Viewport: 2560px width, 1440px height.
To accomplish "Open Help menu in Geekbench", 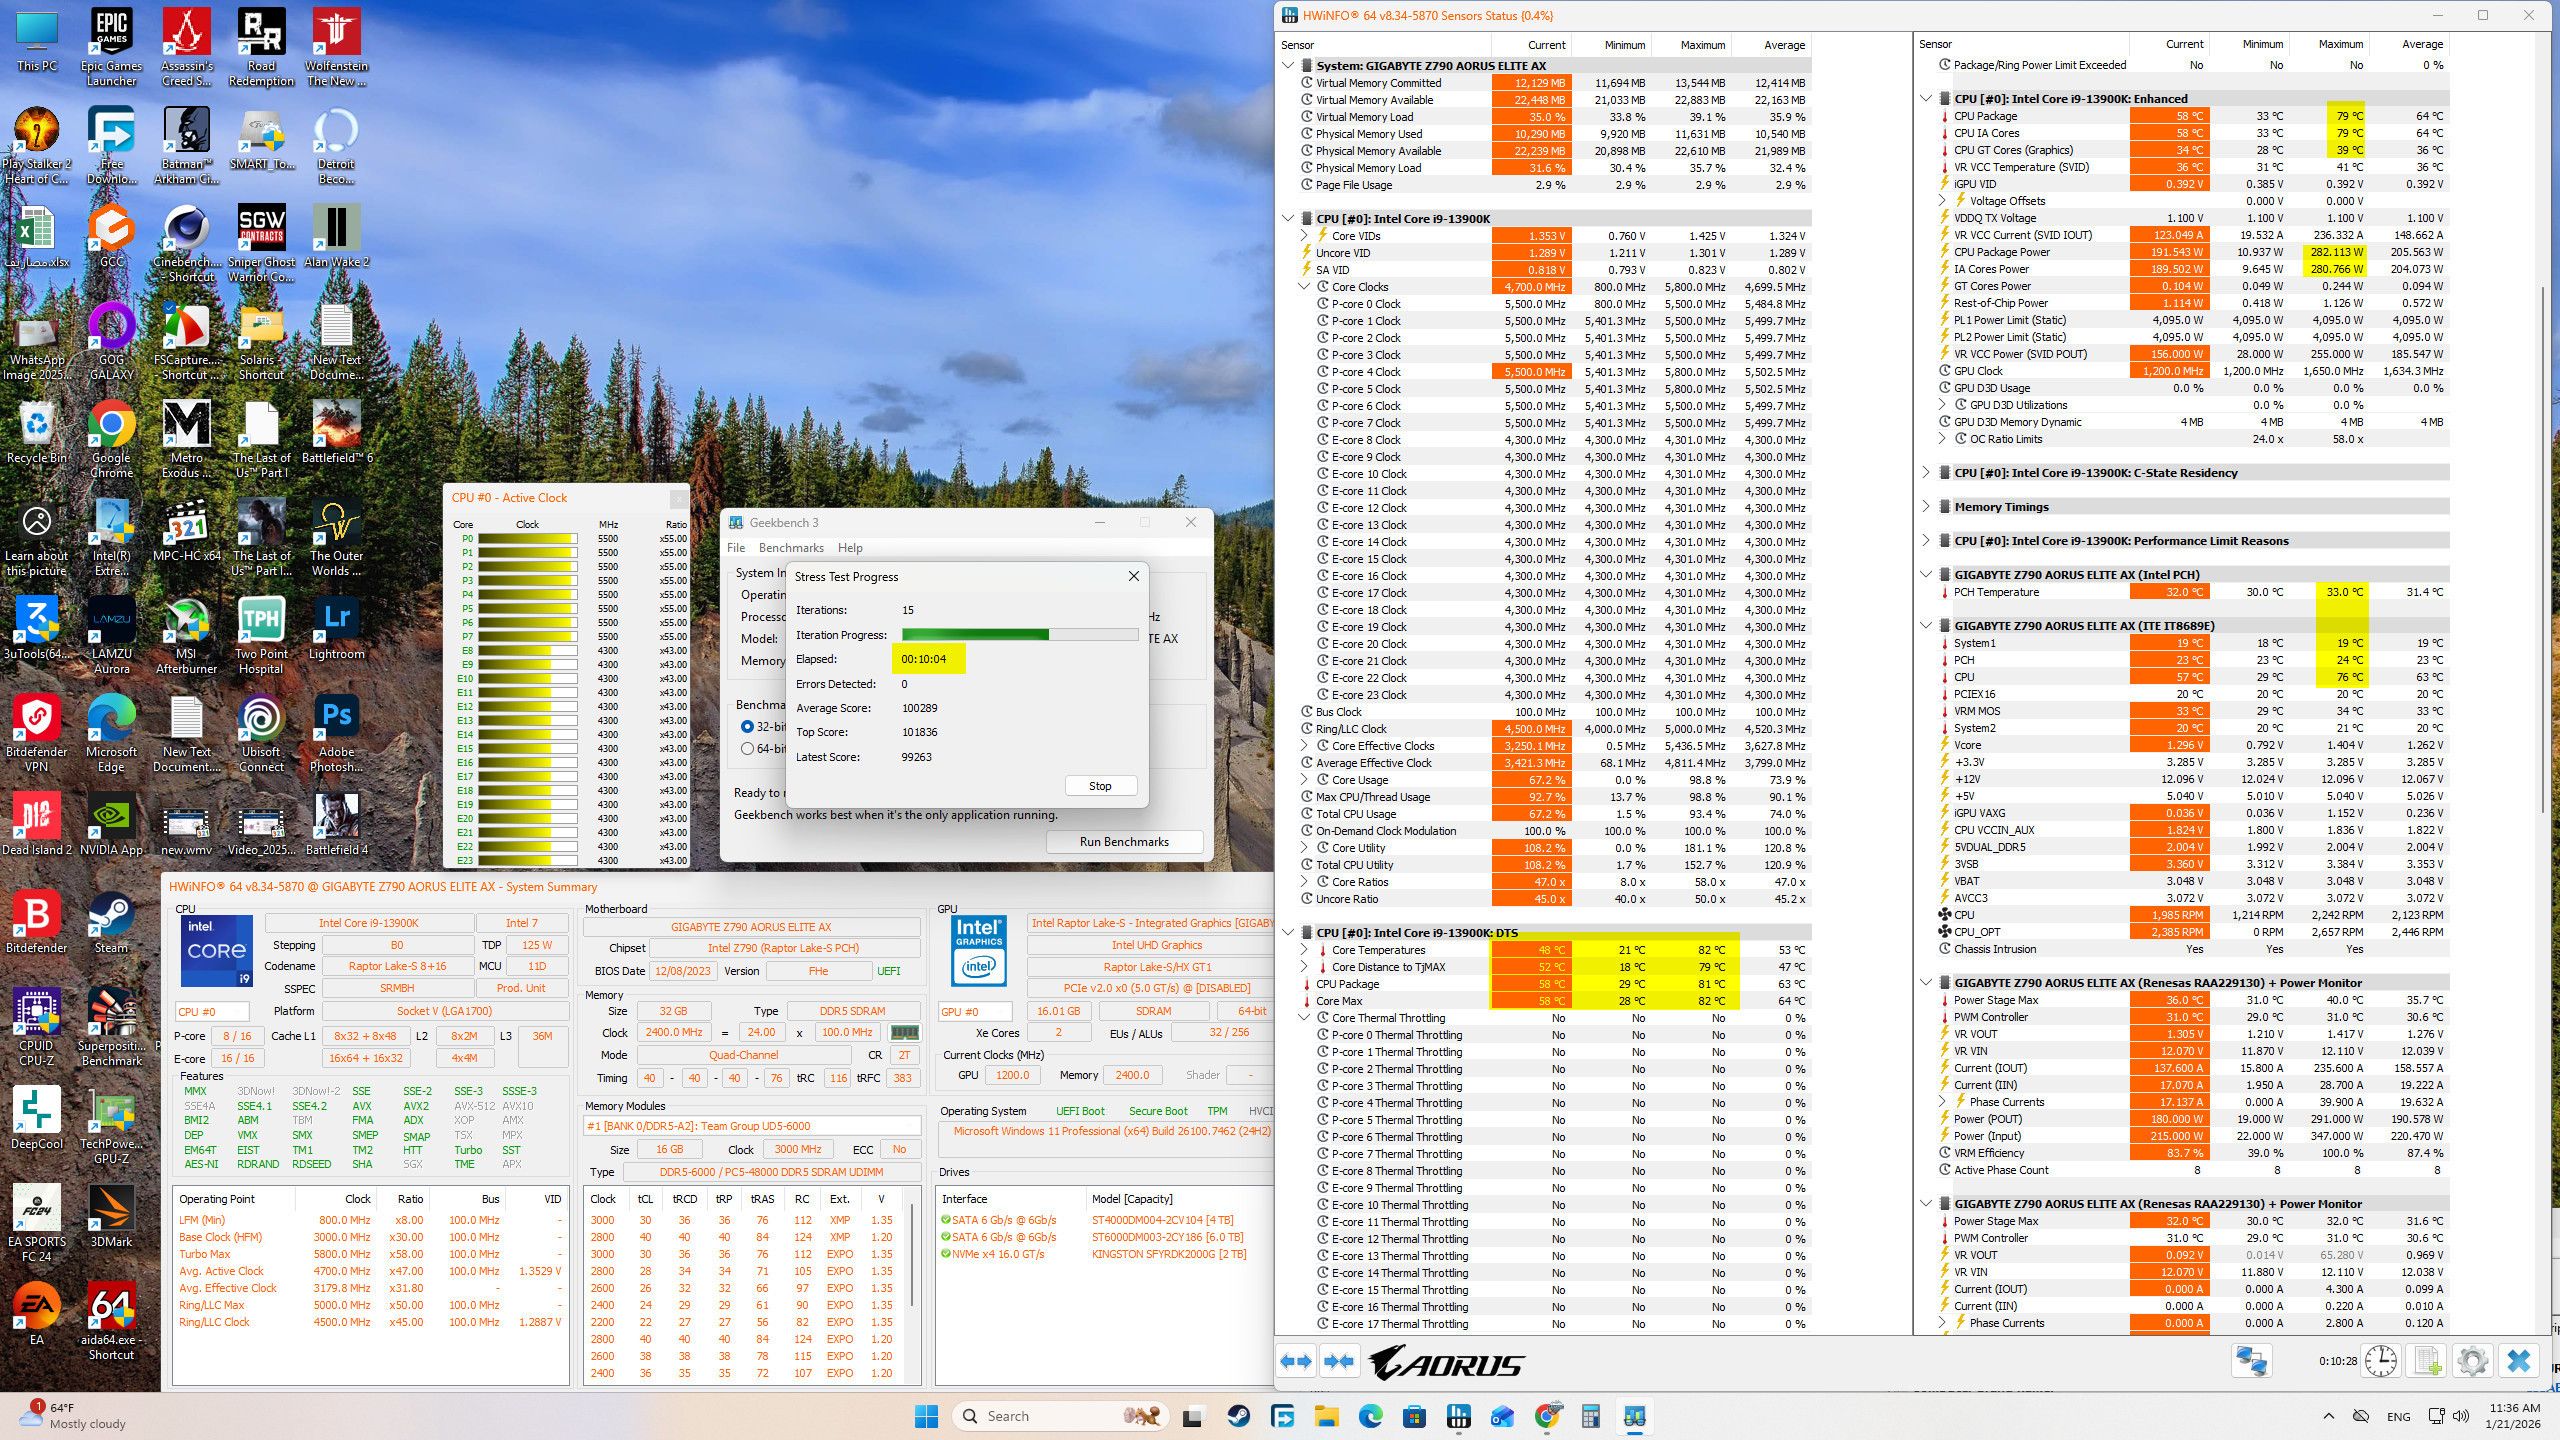I will [x=850, y=548].
